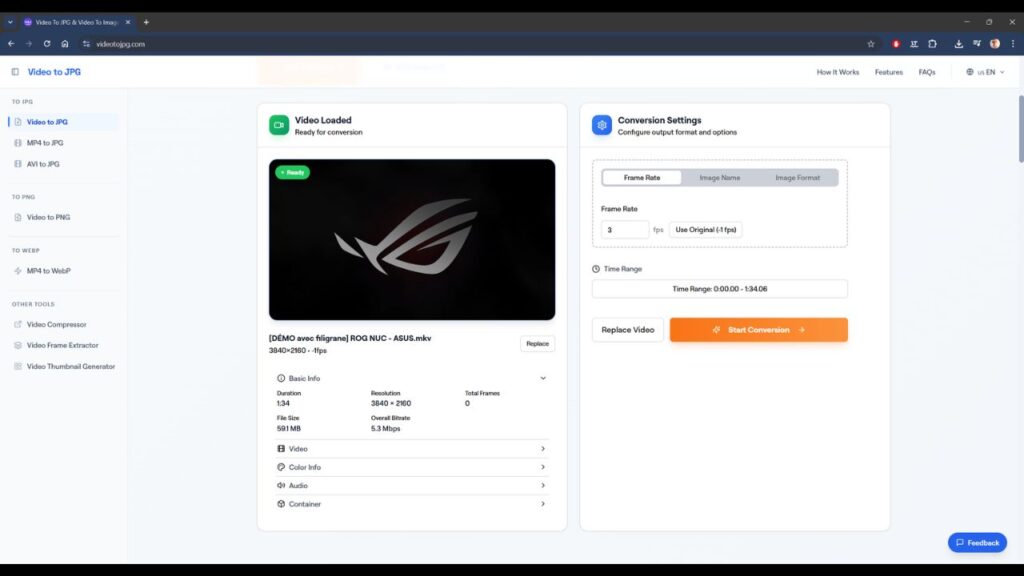
Task: Open the How It Works menu item
Action: [837, 72]
